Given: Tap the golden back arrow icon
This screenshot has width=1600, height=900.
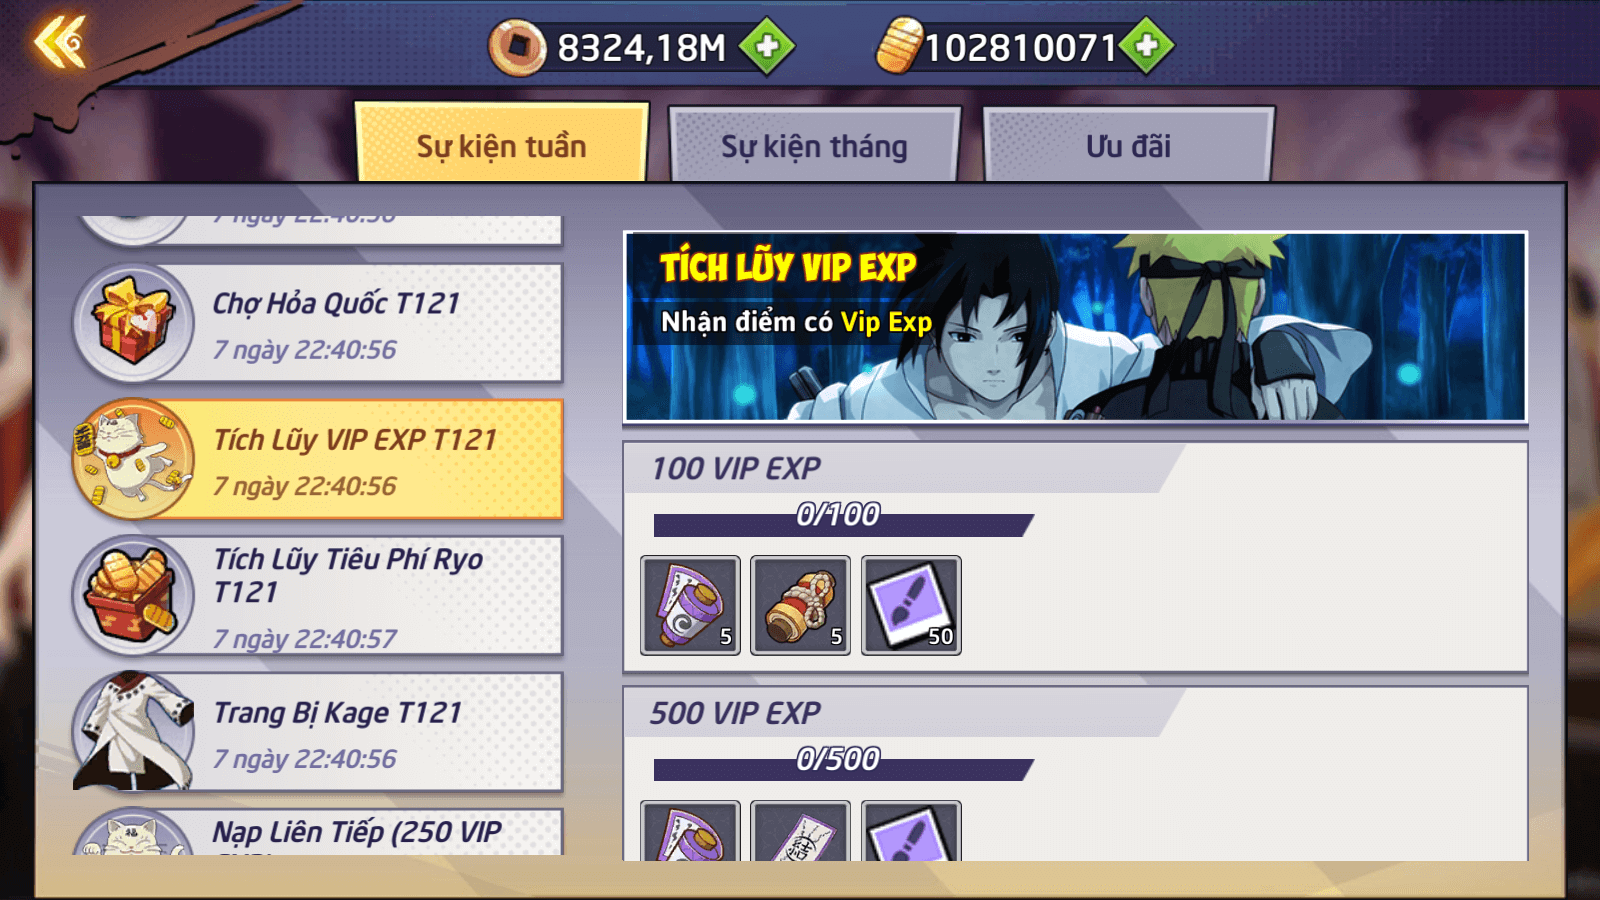Looking at the screenshot, I should point(60,43).
